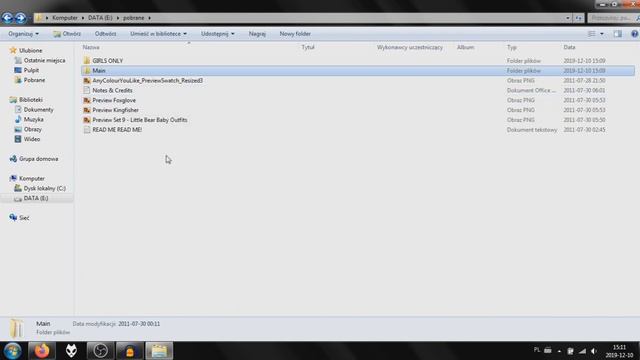The height and width of the screenshot is (360, 640).
Task: Open the orange-icon app in the taskbar
Action: click(x=130, y=351)
